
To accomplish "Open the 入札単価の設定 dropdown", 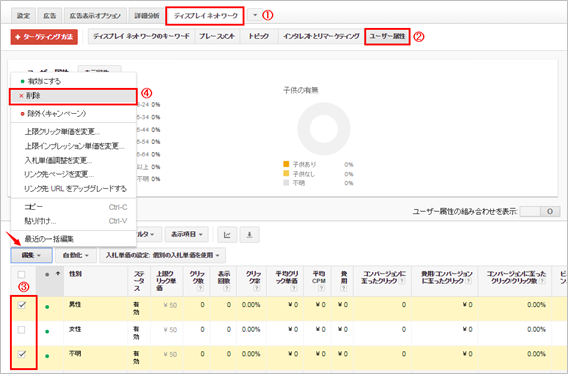I will (162, 255).
